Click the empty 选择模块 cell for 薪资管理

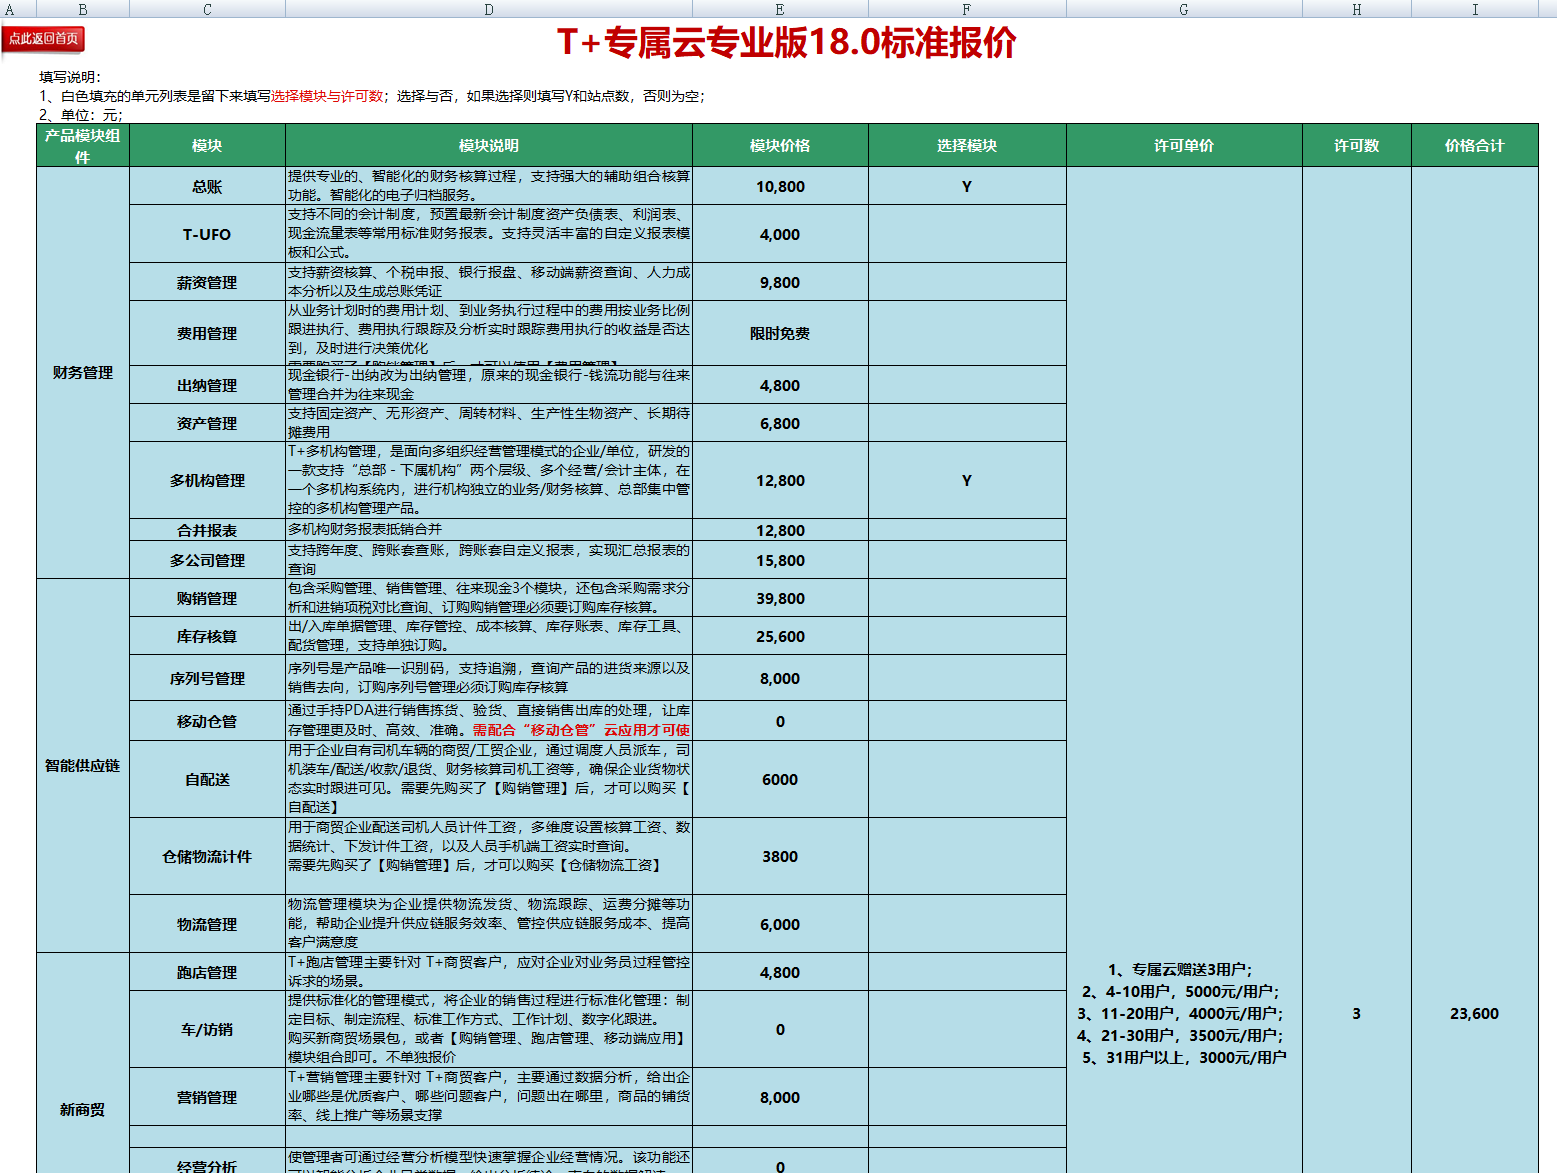[967, 282]
